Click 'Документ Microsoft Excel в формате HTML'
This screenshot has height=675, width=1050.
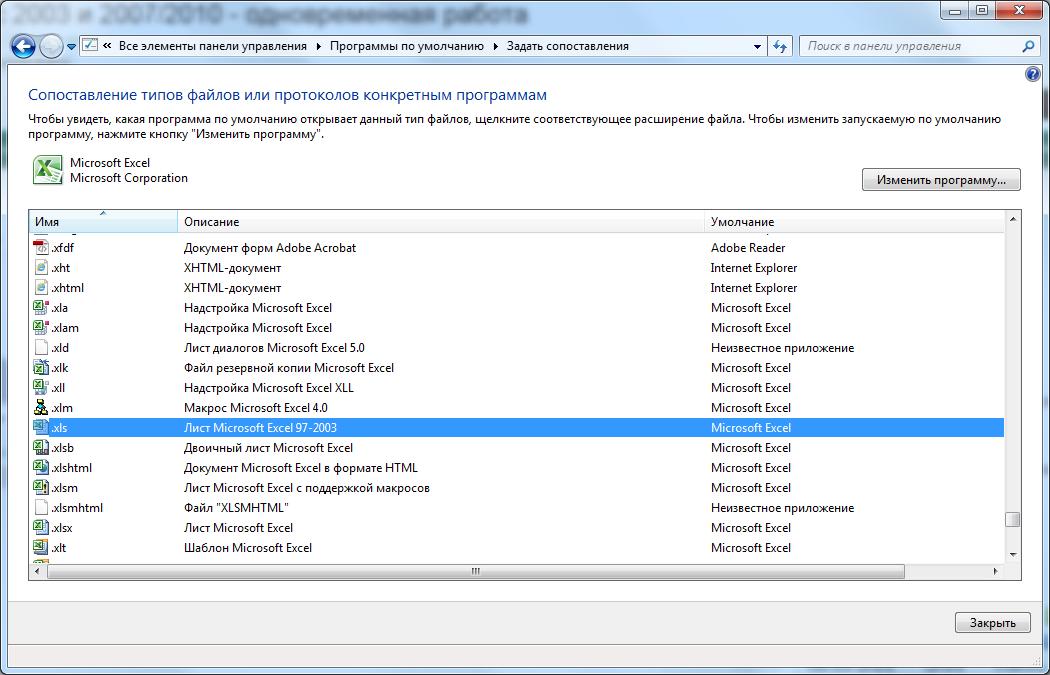pos(301,467)
